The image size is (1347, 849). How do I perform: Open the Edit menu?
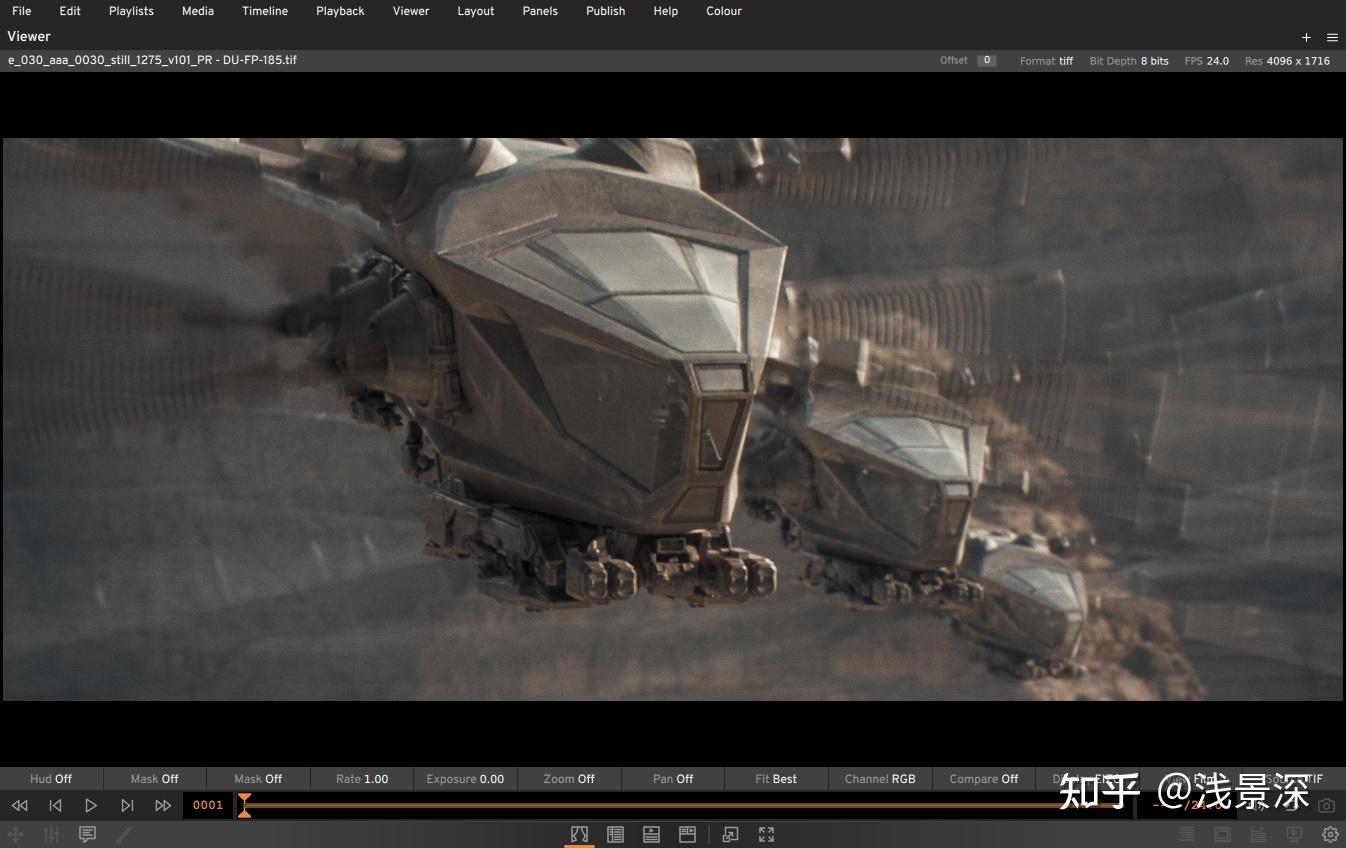[x=70, y=11]
